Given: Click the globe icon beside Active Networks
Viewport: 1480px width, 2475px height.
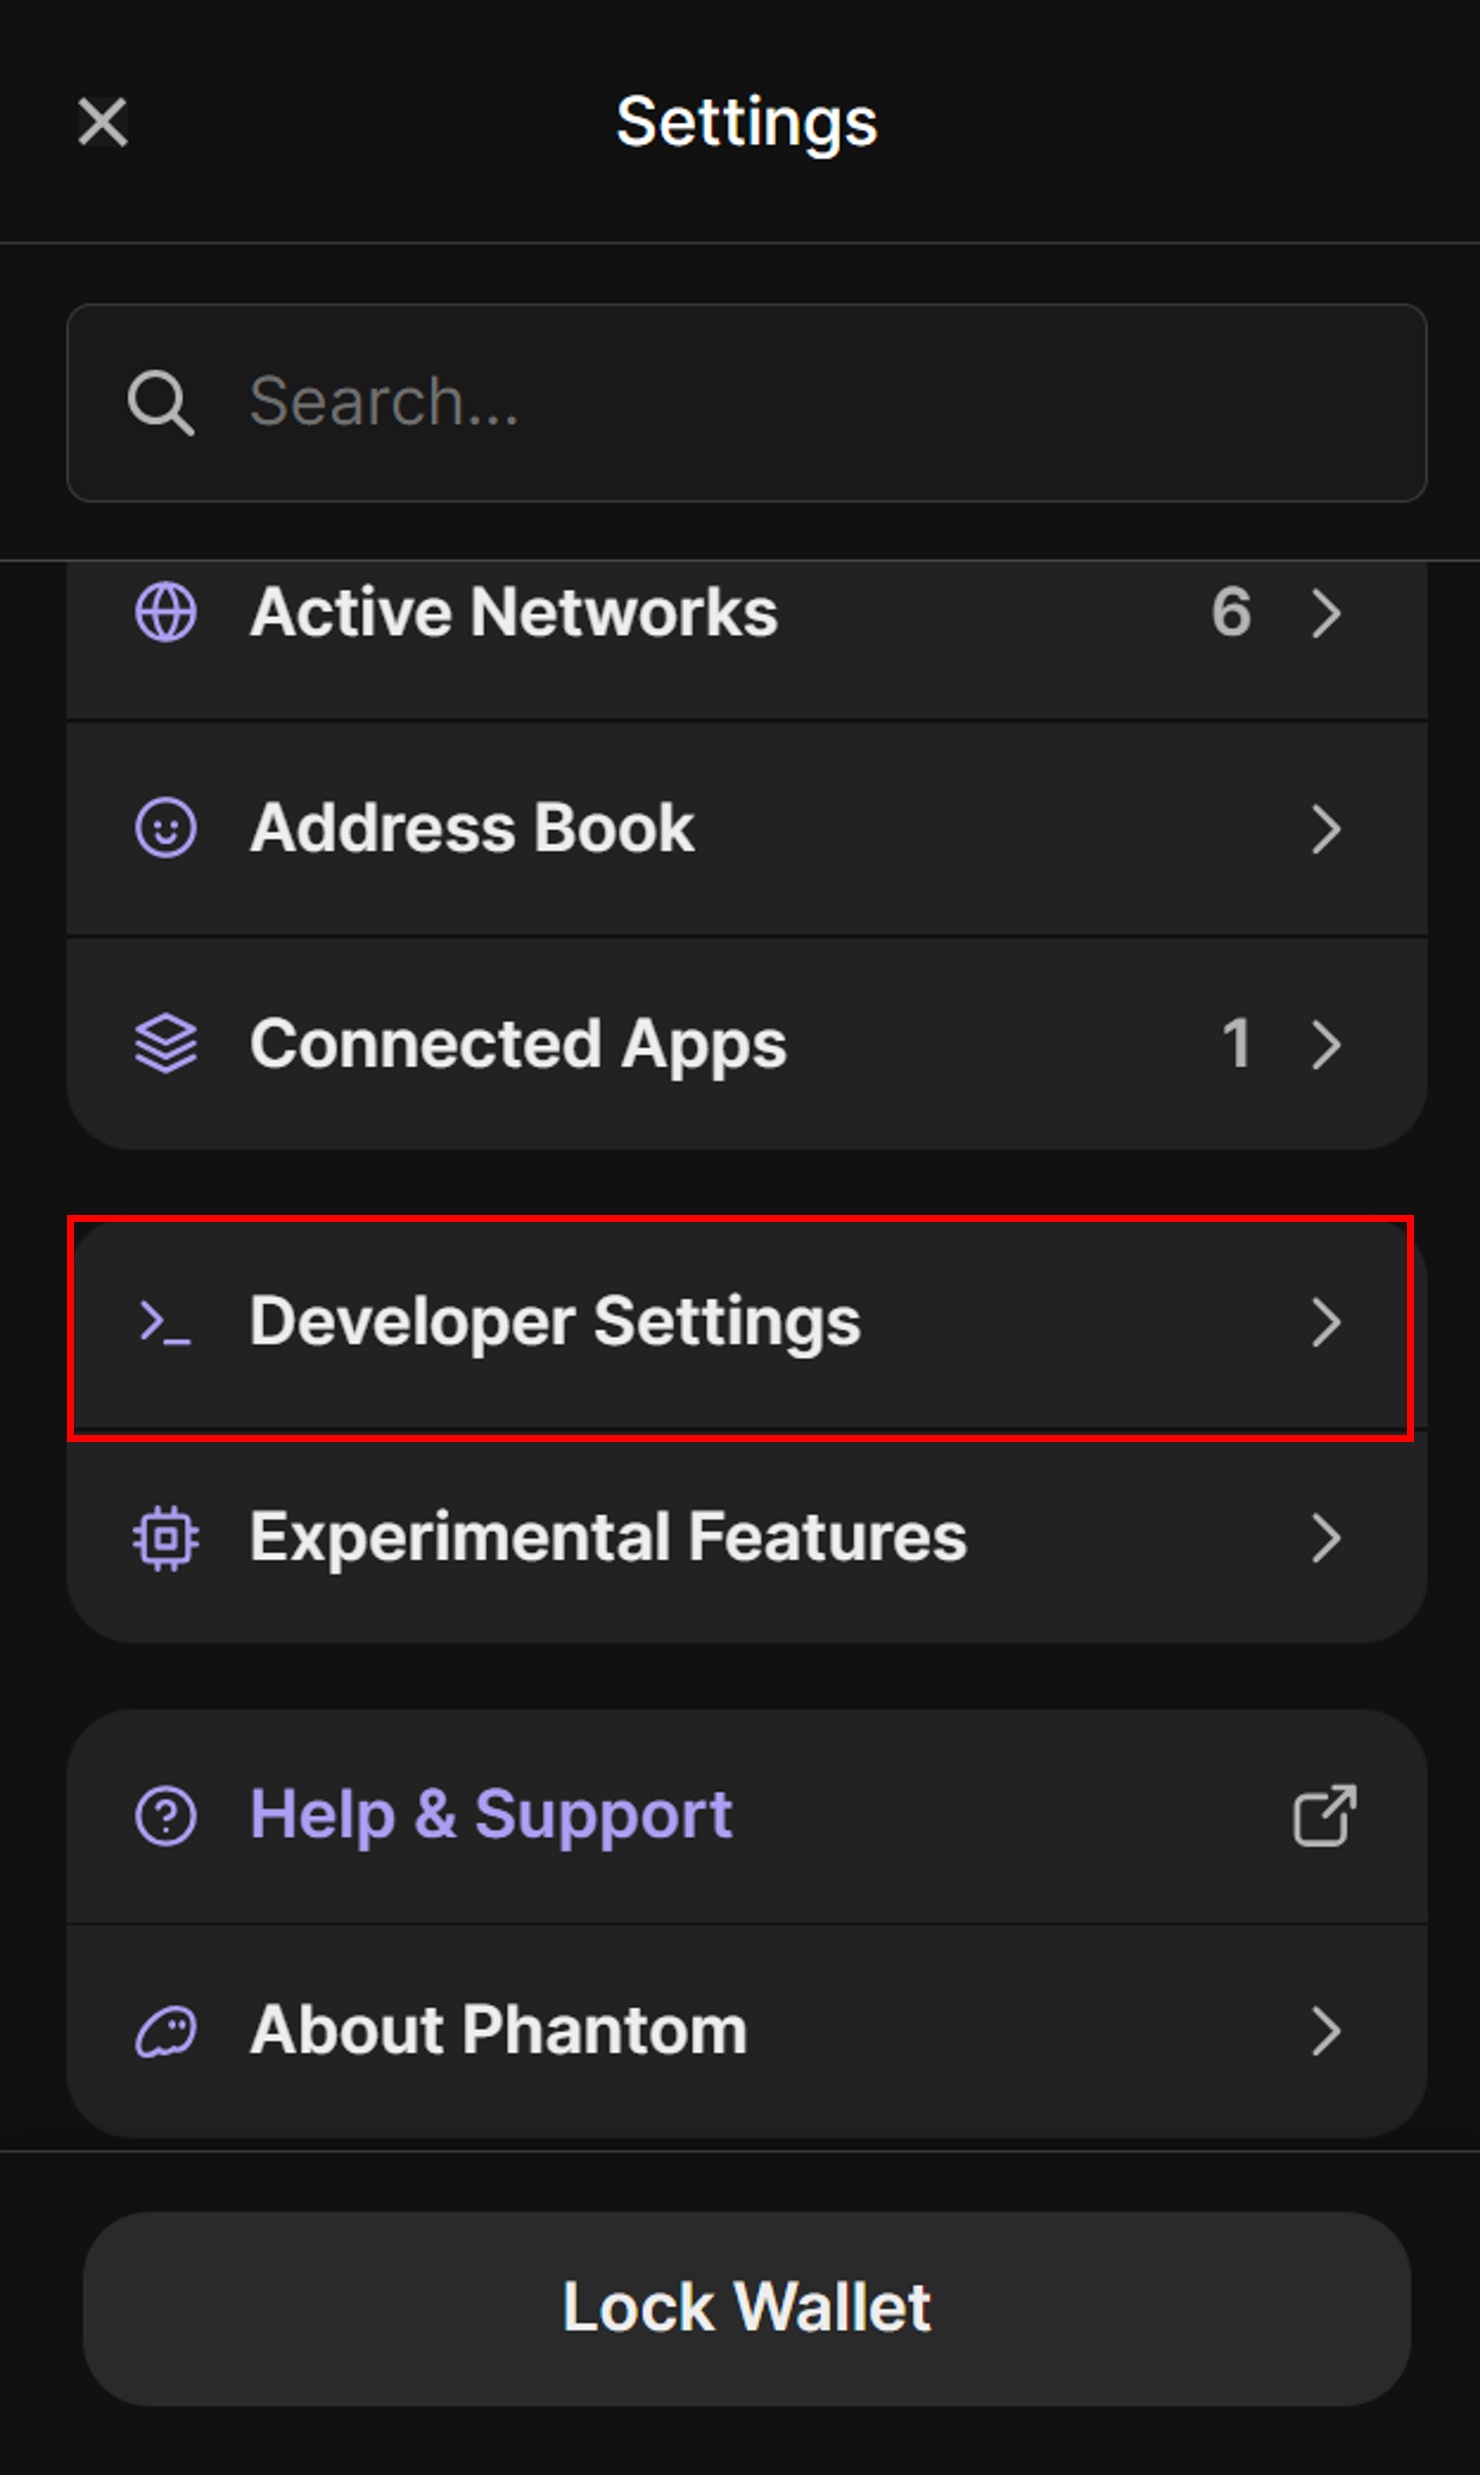Looking at the screenshot, I should click(x=166, y=612).
